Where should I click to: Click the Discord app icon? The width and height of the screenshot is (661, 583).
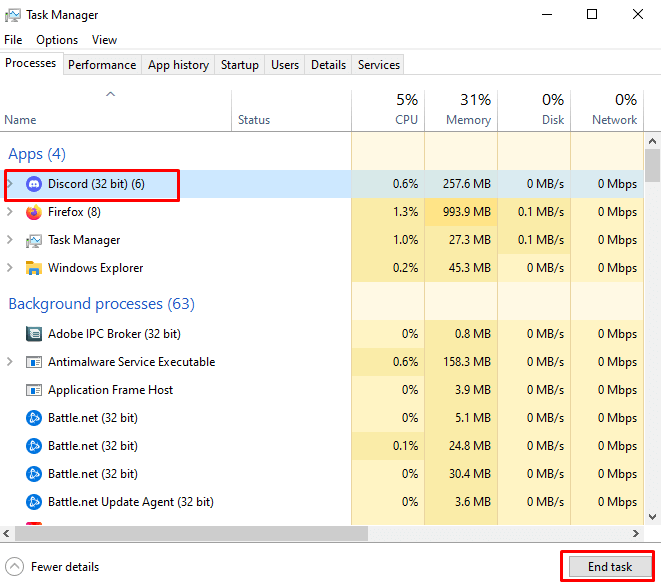click(x=34, y=184)
